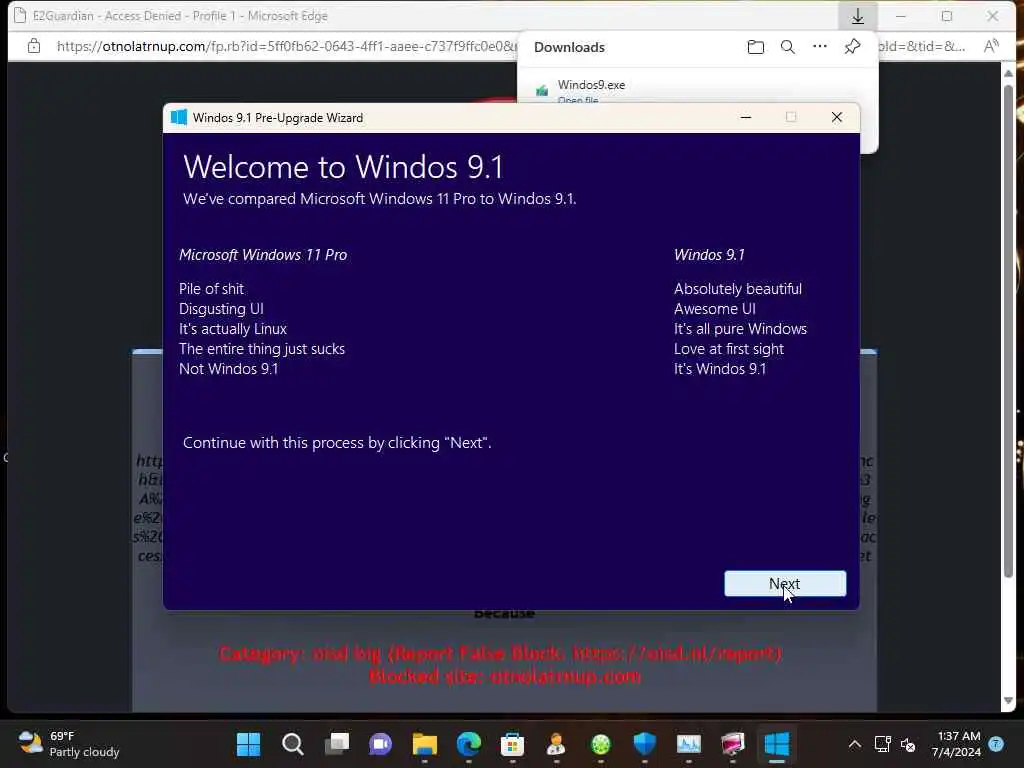Open clock showing 1:37 AM

(x=956, y=744)
